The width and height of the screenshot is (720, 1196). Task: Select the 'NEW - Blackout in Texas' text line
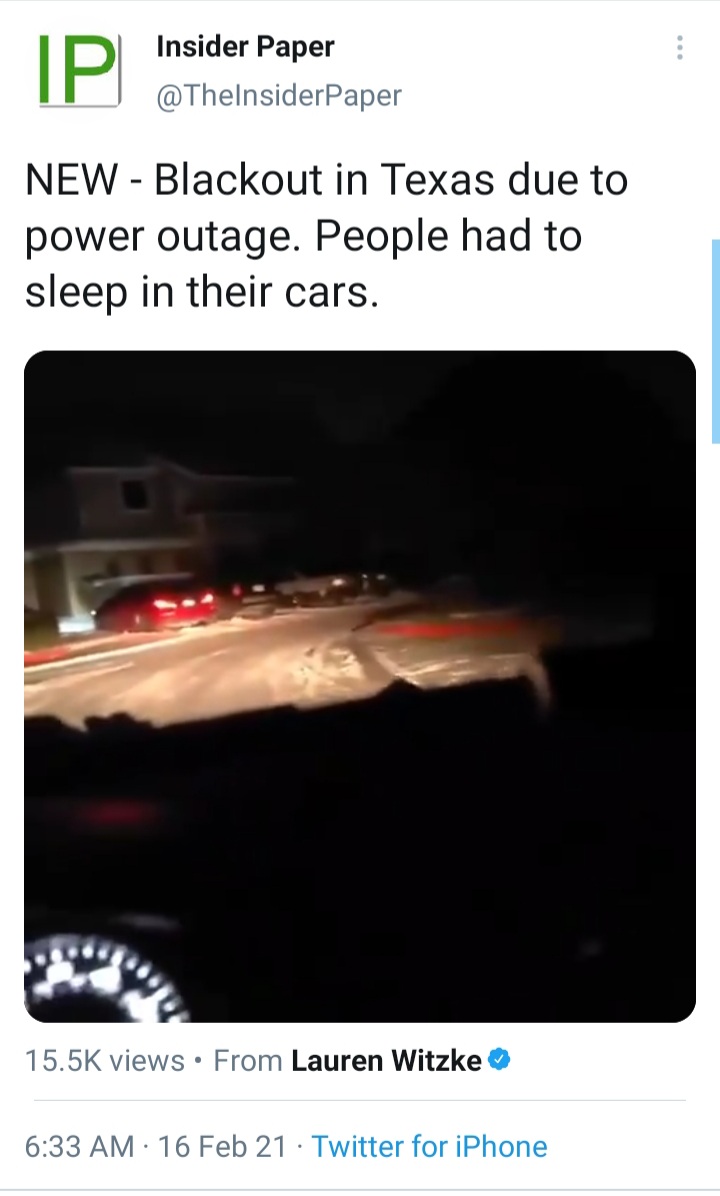pos(326,180)
